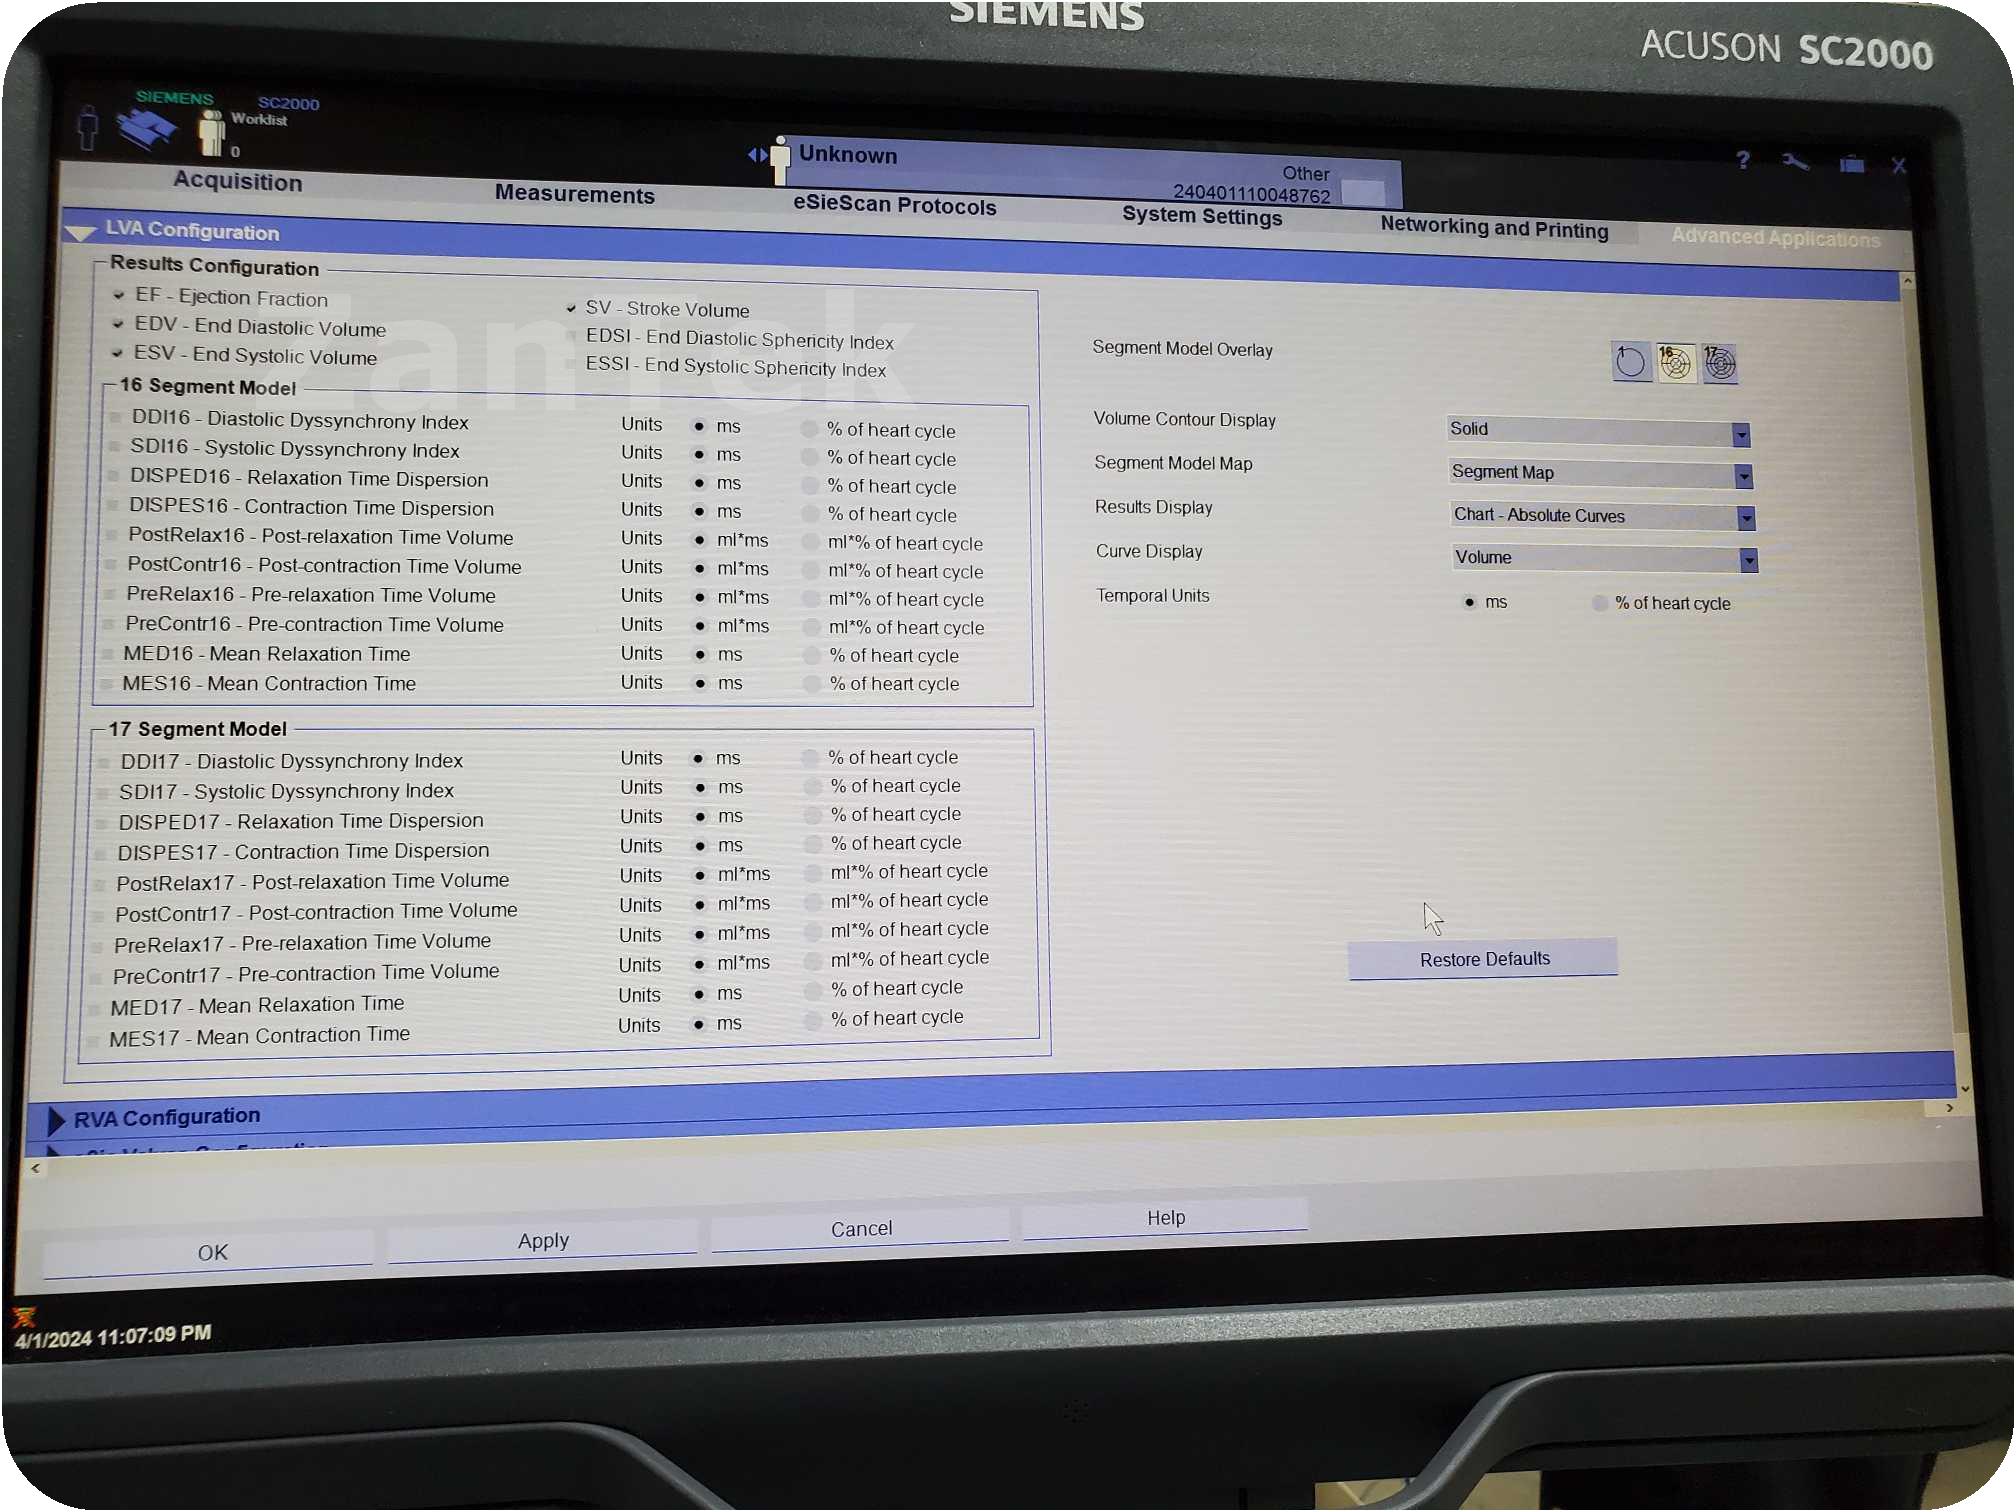Click the help question mark icon
2016x1512 pixels.
click(x=1743, y=160)
